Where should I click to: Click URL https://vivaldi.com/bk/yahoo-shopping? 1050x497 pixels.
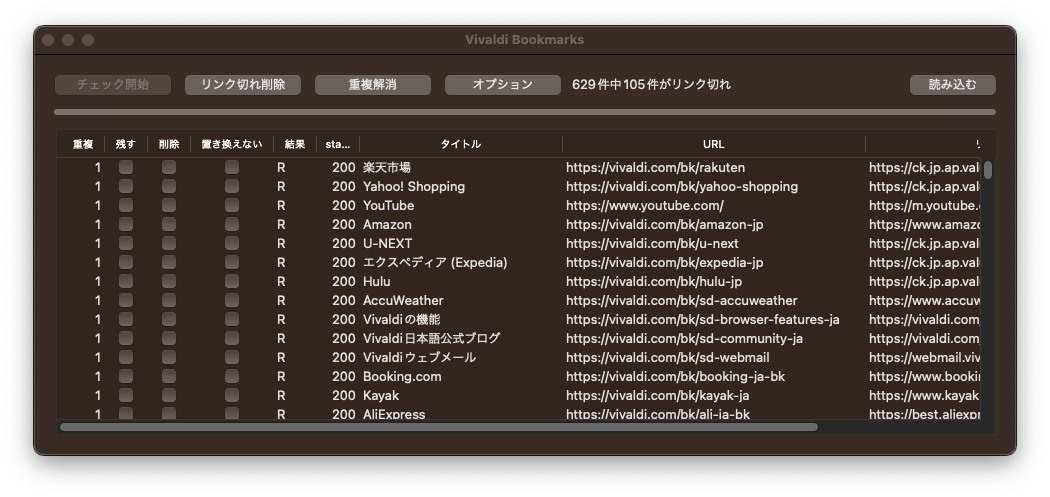[682, 186]
